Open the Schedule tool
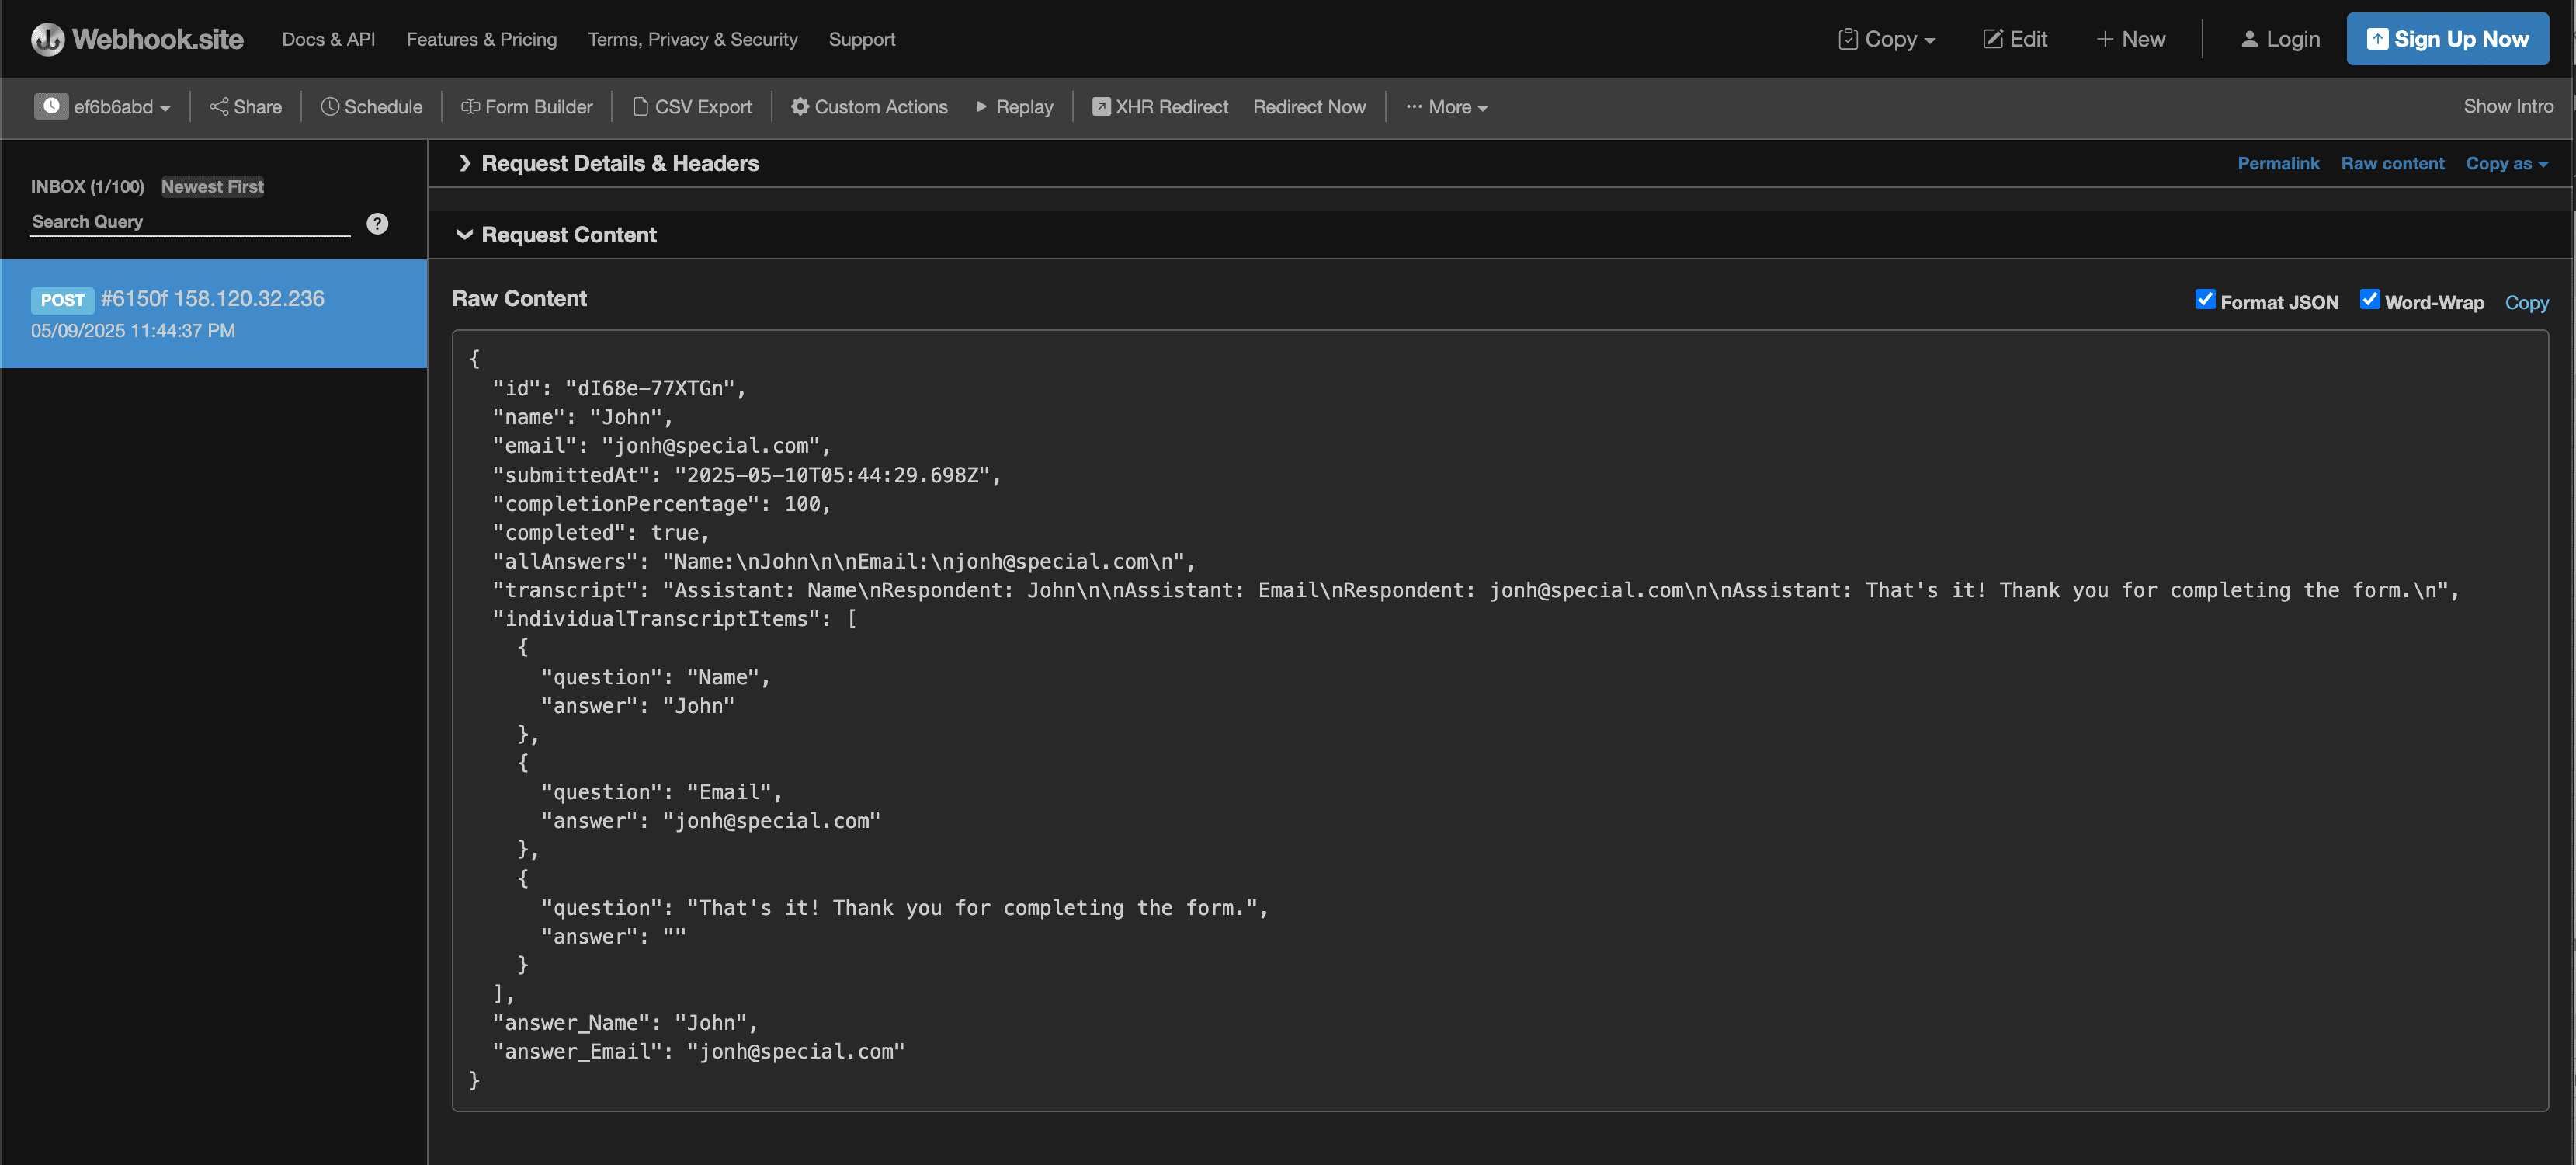 pyautogui.click(x=371, y=106)
